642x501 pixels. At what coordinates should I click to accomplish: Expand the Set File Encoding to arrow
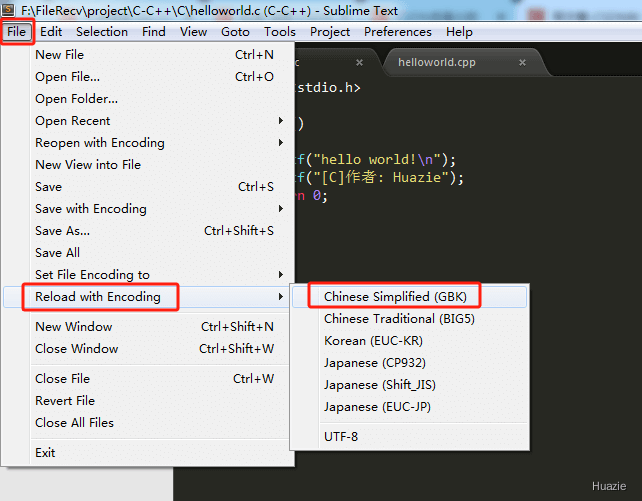tap(280, 275)
